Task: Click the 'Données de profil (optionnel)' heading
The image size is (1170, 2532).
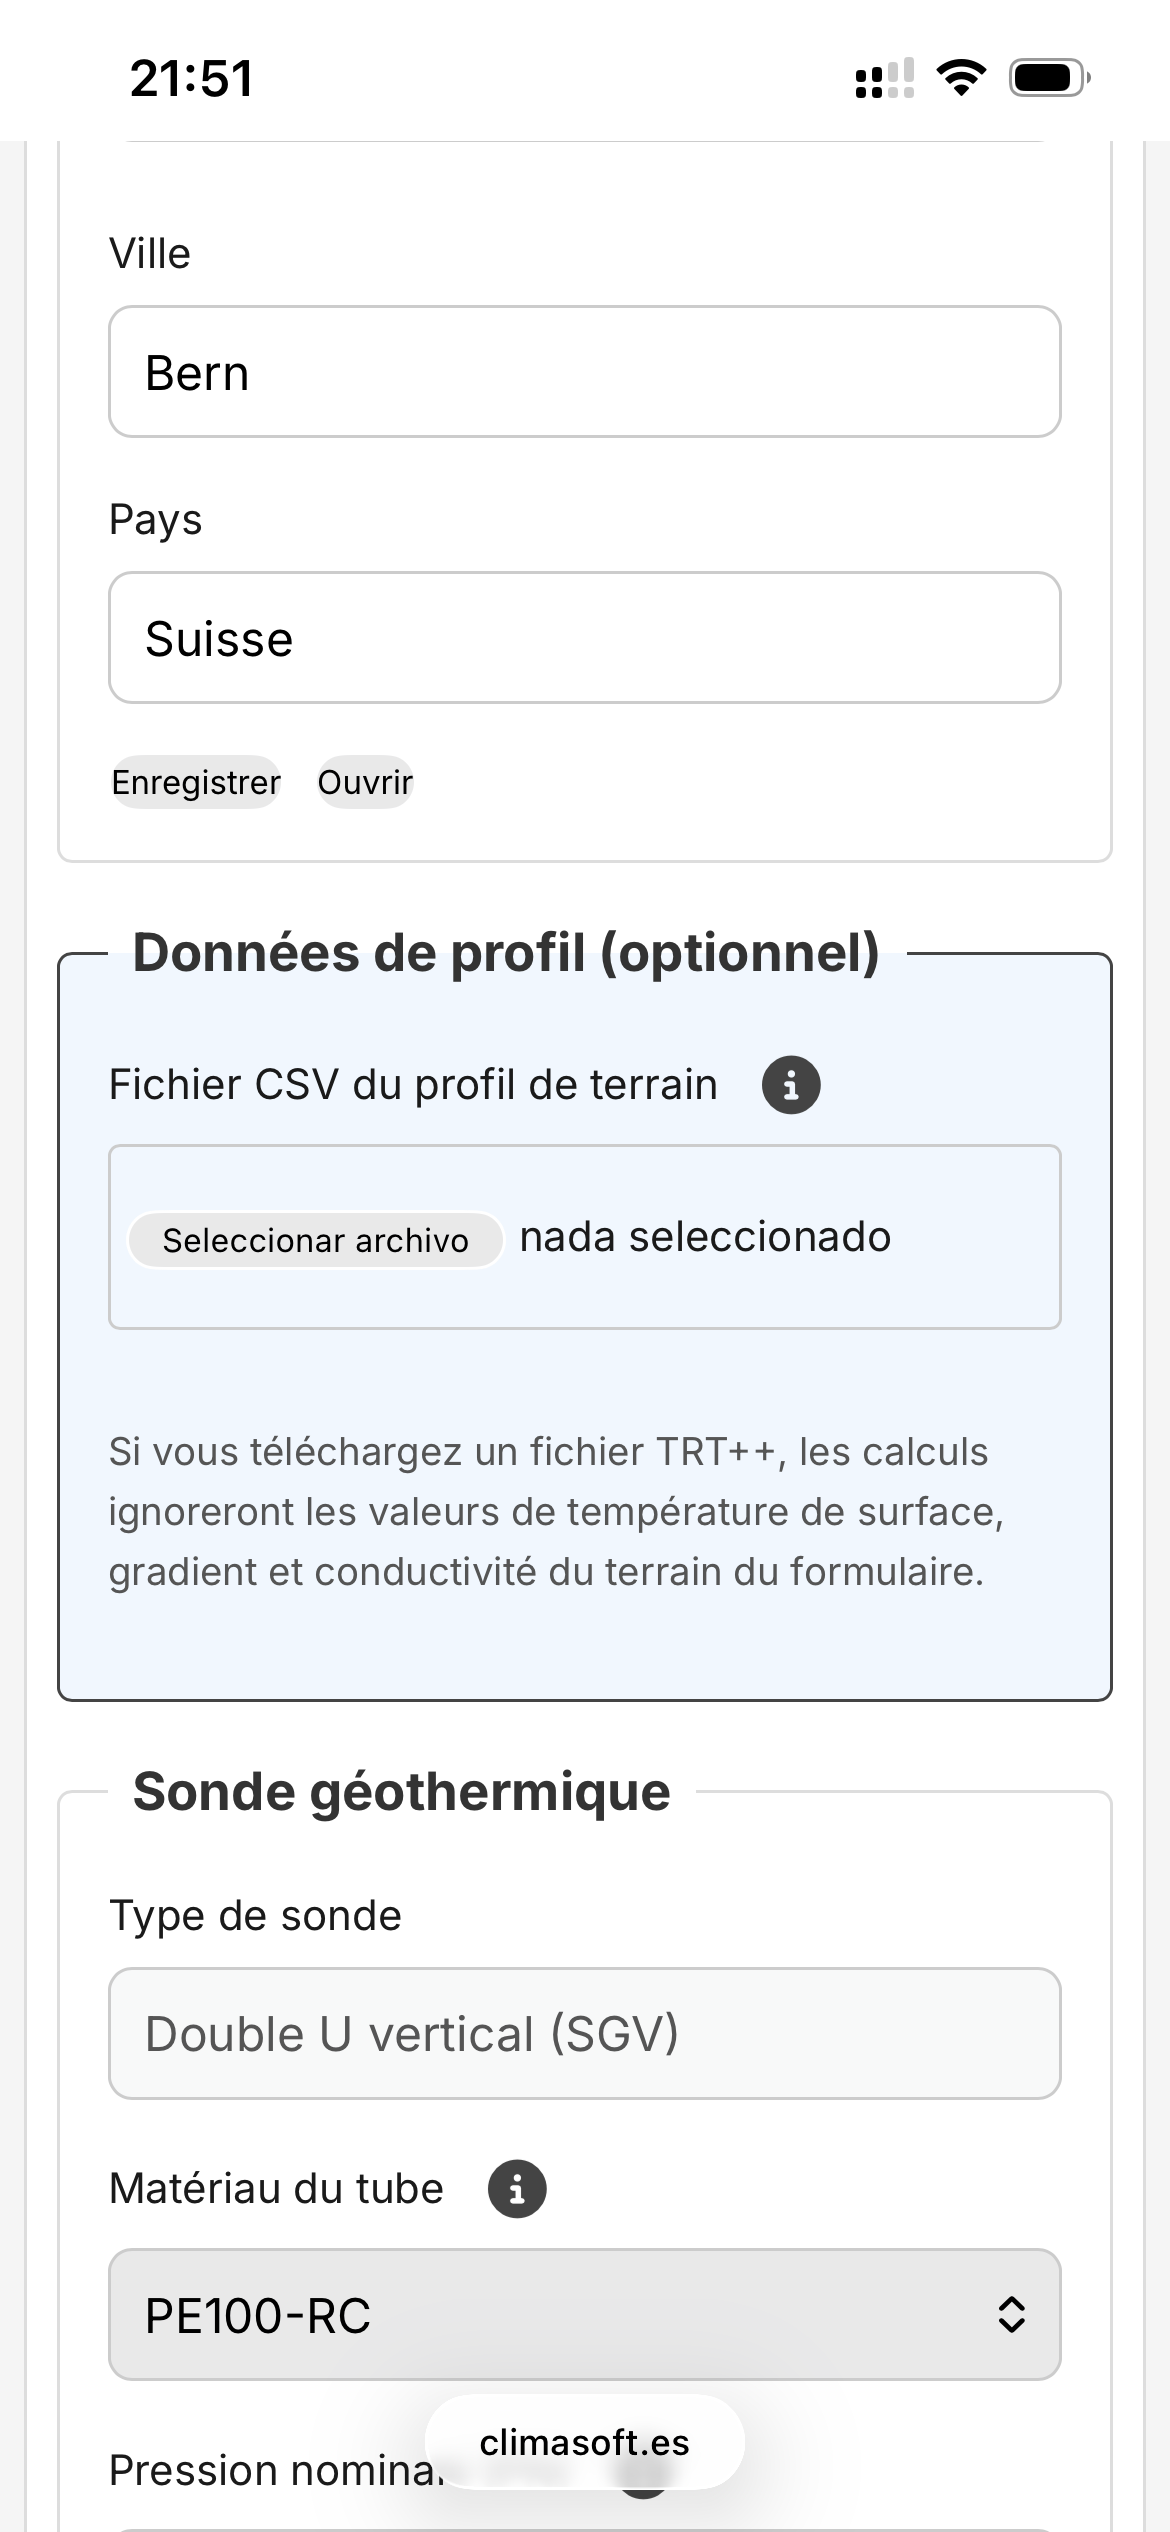Action: coord(506,953)
